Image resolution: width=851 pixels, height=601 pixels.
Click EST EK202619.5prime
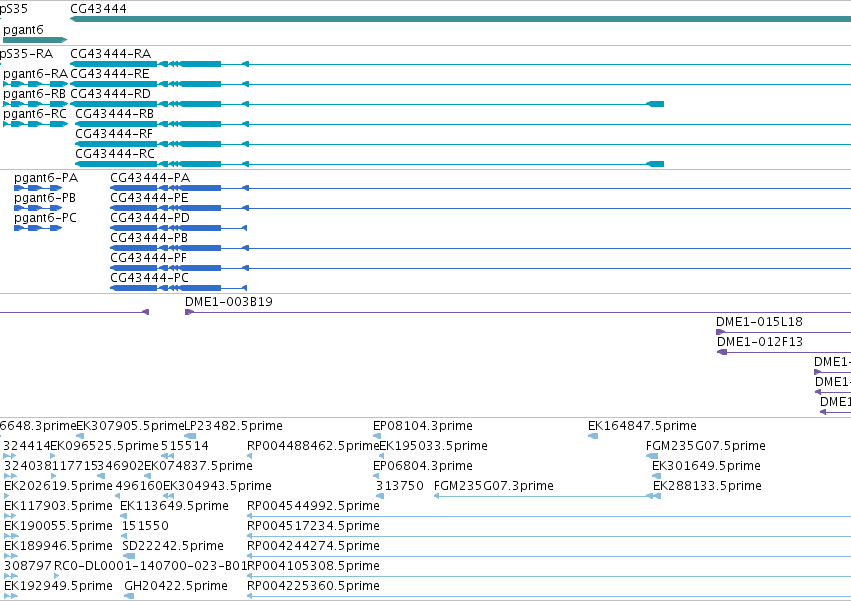point(59,486)
